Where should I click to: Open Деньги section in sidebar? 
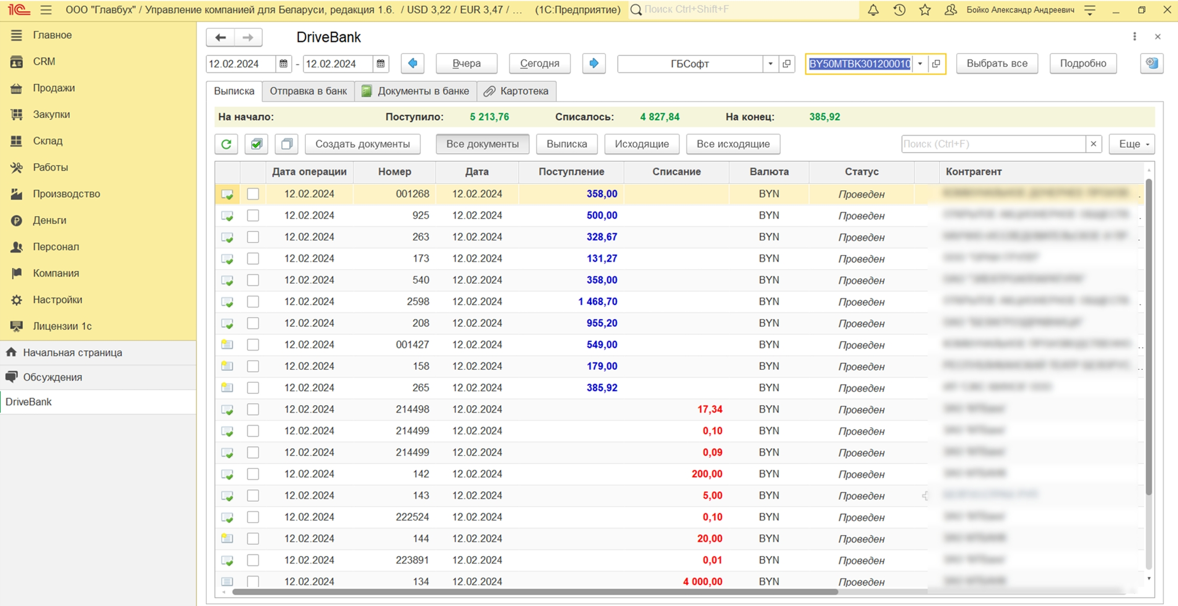pyautogui.click(x=50, y=220)
